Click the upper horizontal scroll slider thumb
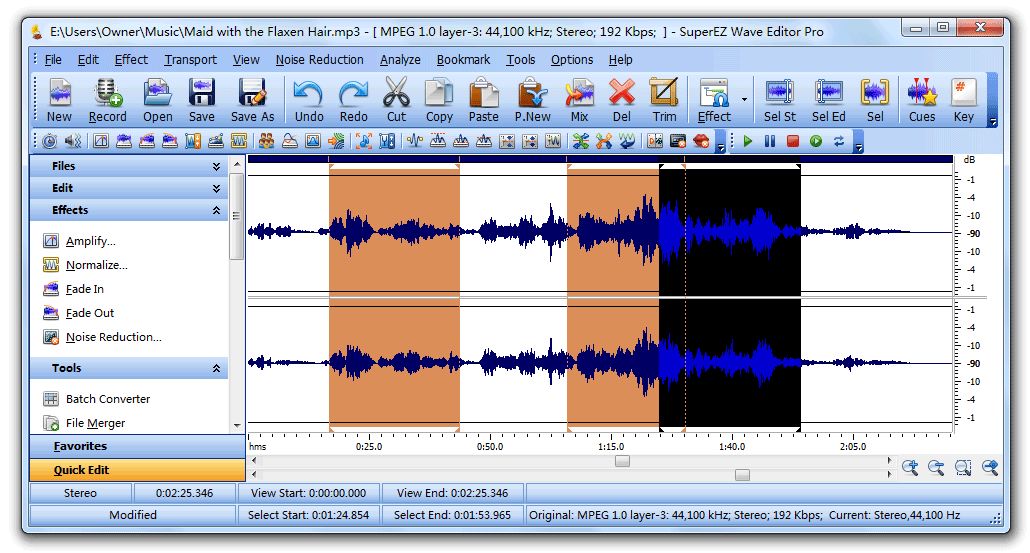This screenshot has height=553, width=1030. [x=622, y=461]
